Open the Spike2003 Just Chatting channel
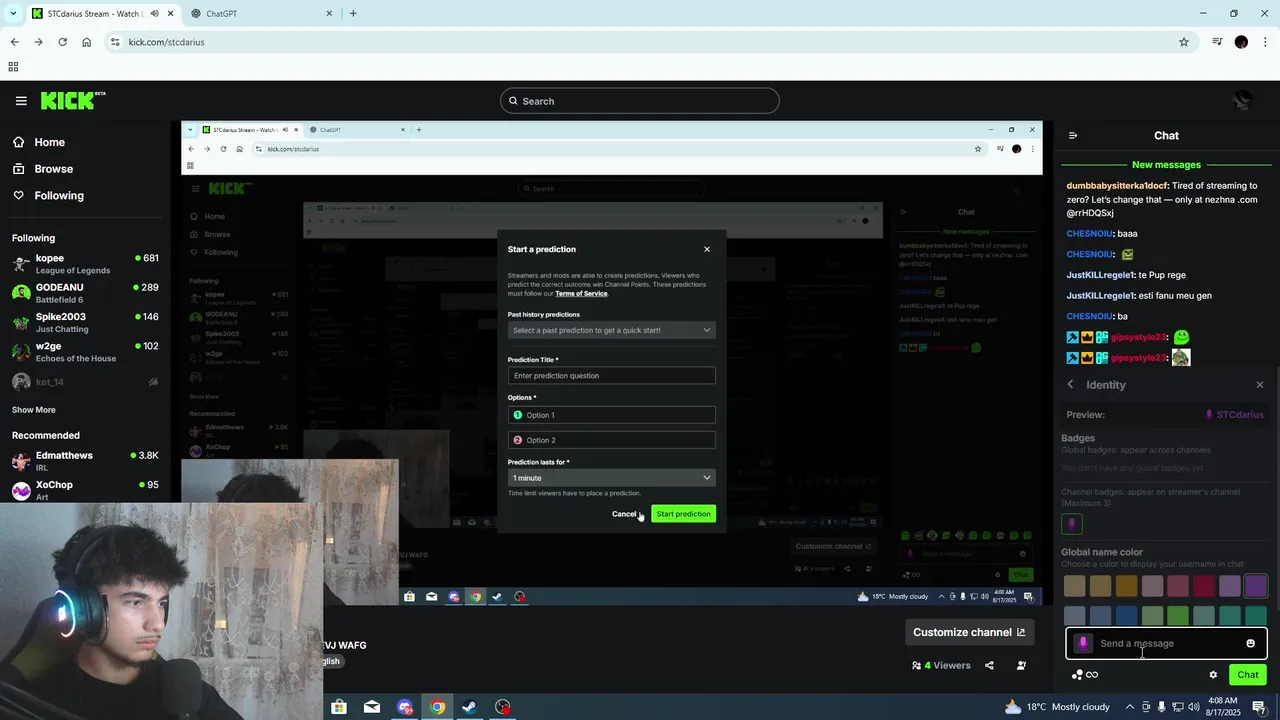 (85, 322)
